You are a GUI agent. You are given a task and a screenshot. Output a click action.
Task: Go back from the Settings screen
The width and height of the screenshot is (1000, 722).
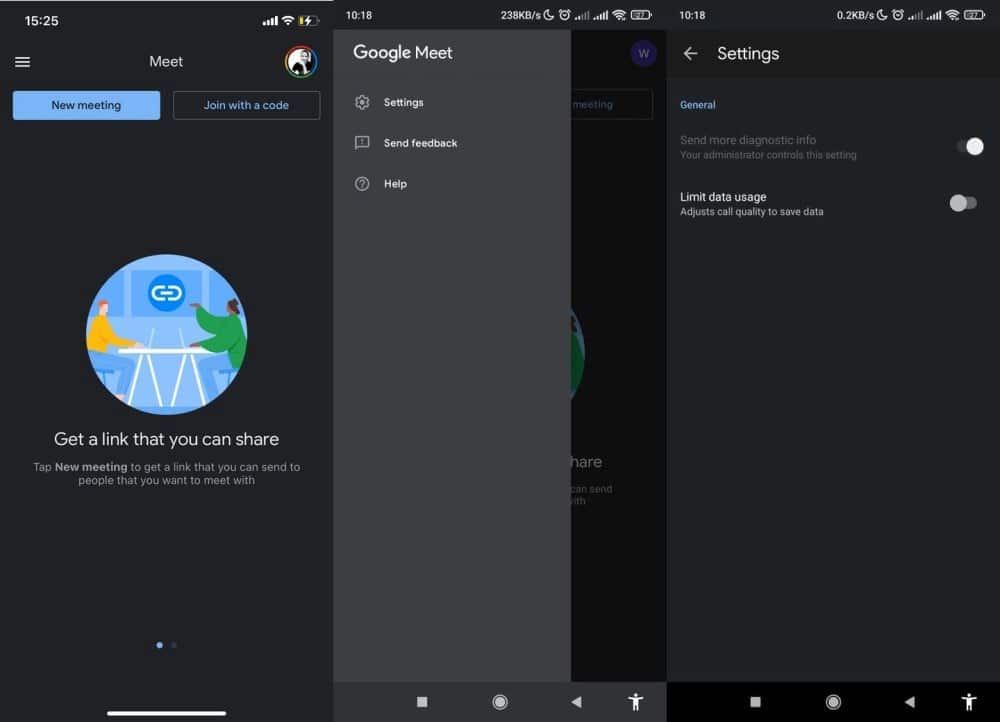pyautogui.click(x=690, y=54)
